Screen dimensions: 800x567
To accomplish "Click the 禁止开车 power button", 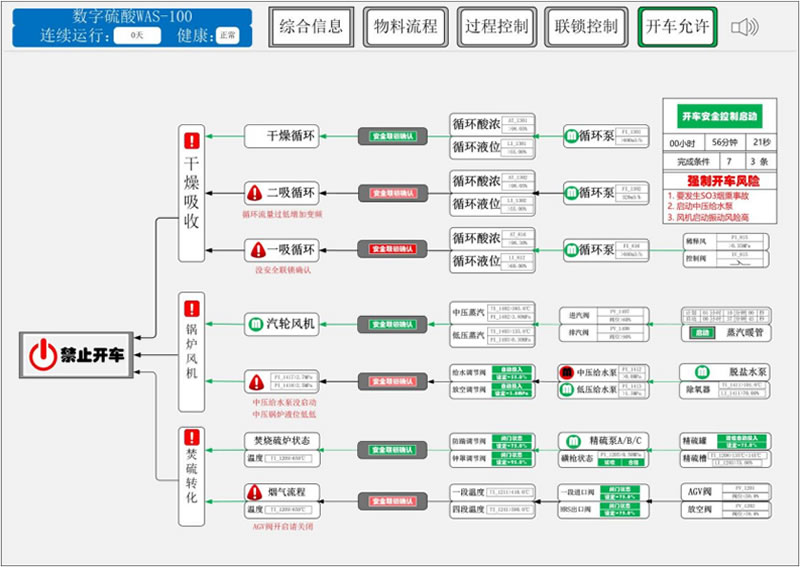I will tap(78, 354).
